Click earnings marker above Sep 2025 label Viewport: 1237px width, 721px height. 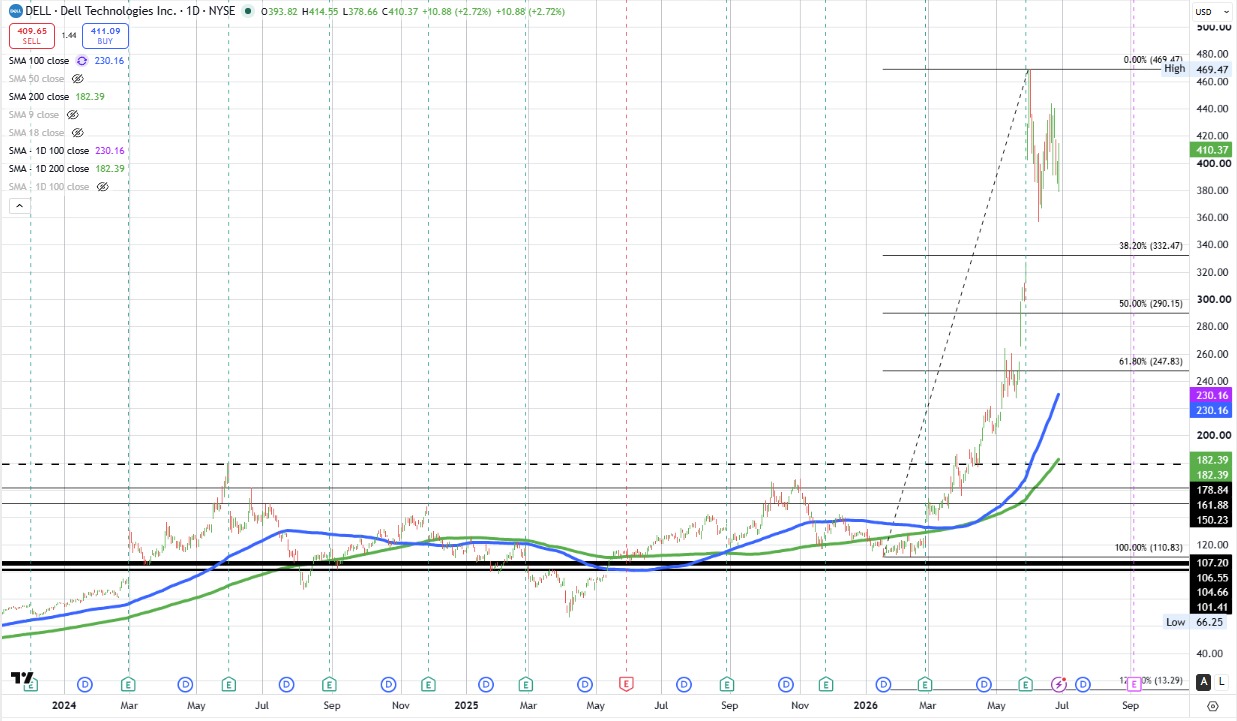(x=727, y=684)
